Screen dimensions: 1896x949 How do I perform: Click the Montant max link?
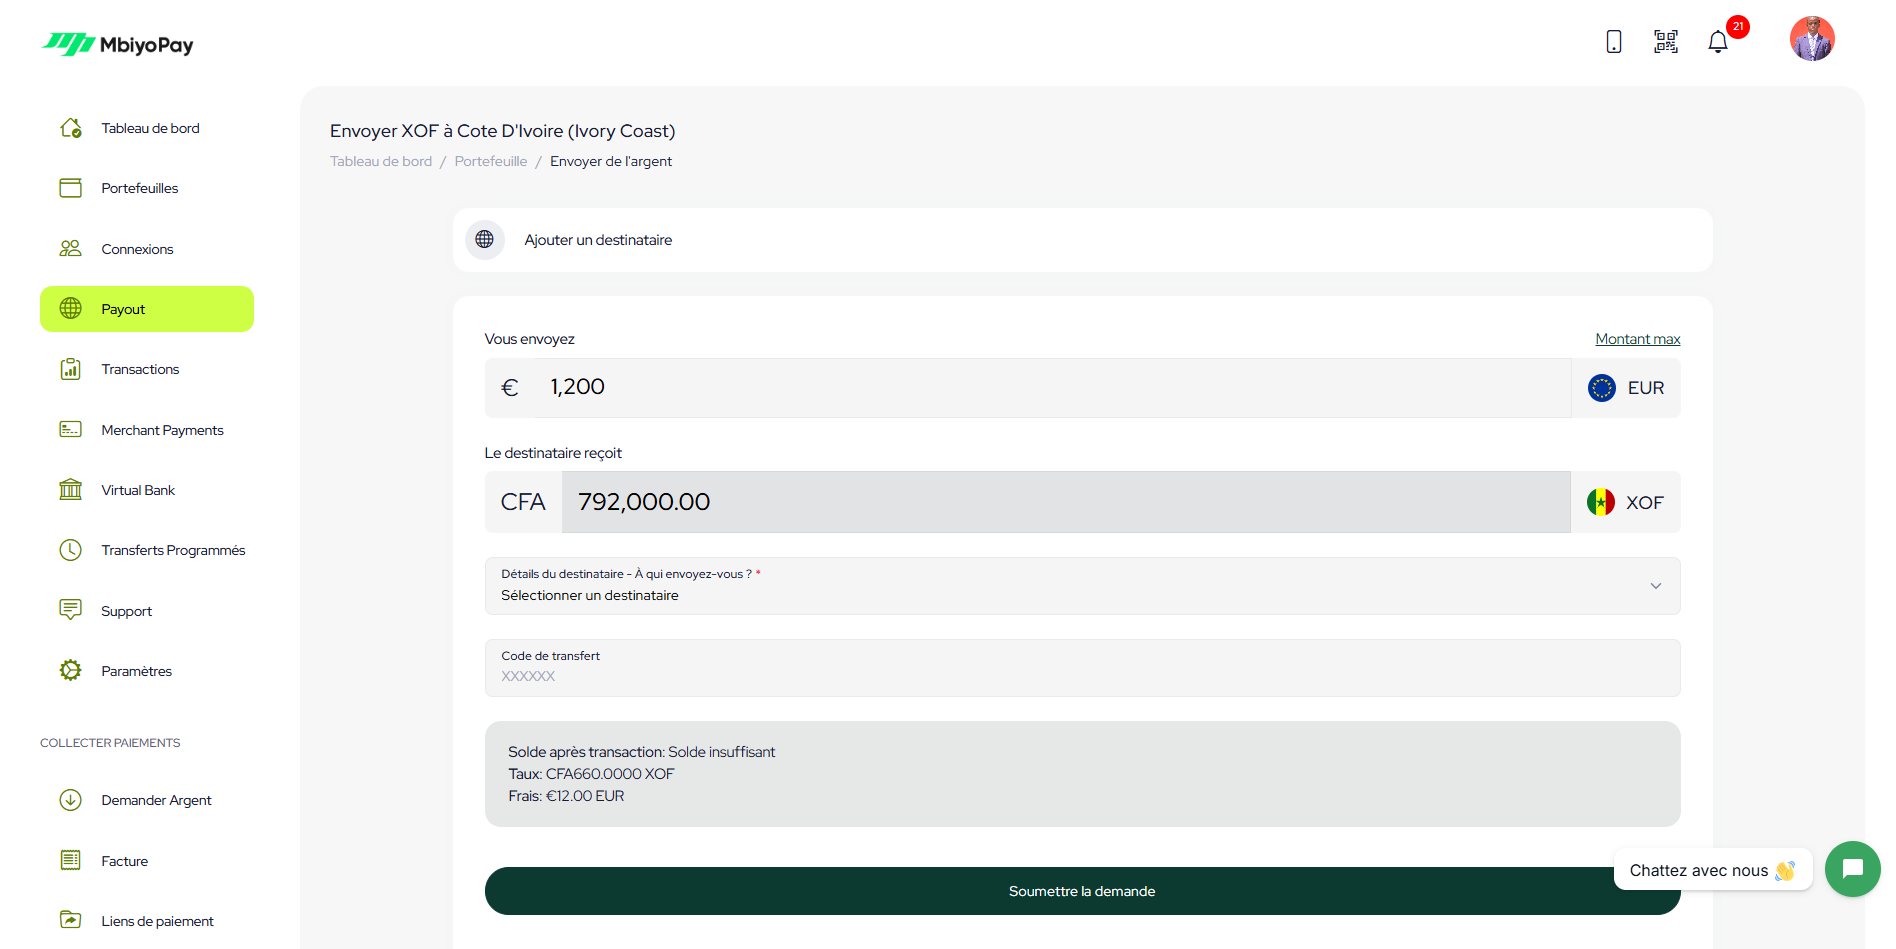tap(1637, 339)
